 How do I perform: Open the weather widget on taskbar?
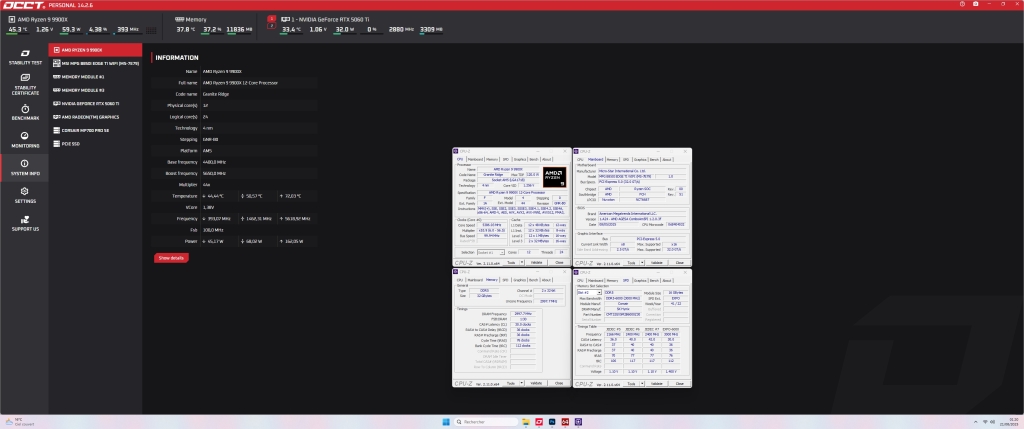pyautogui.click(x=18, y=422)
